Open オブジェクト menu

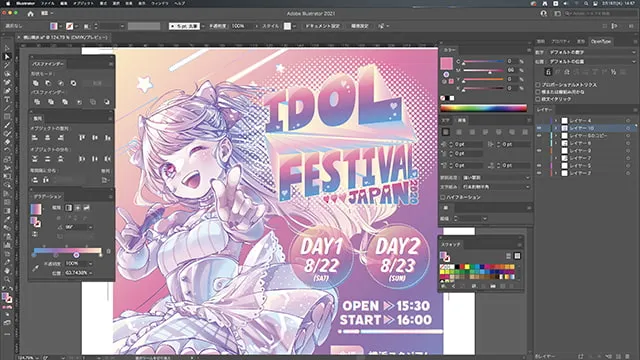tap(83, 3)
